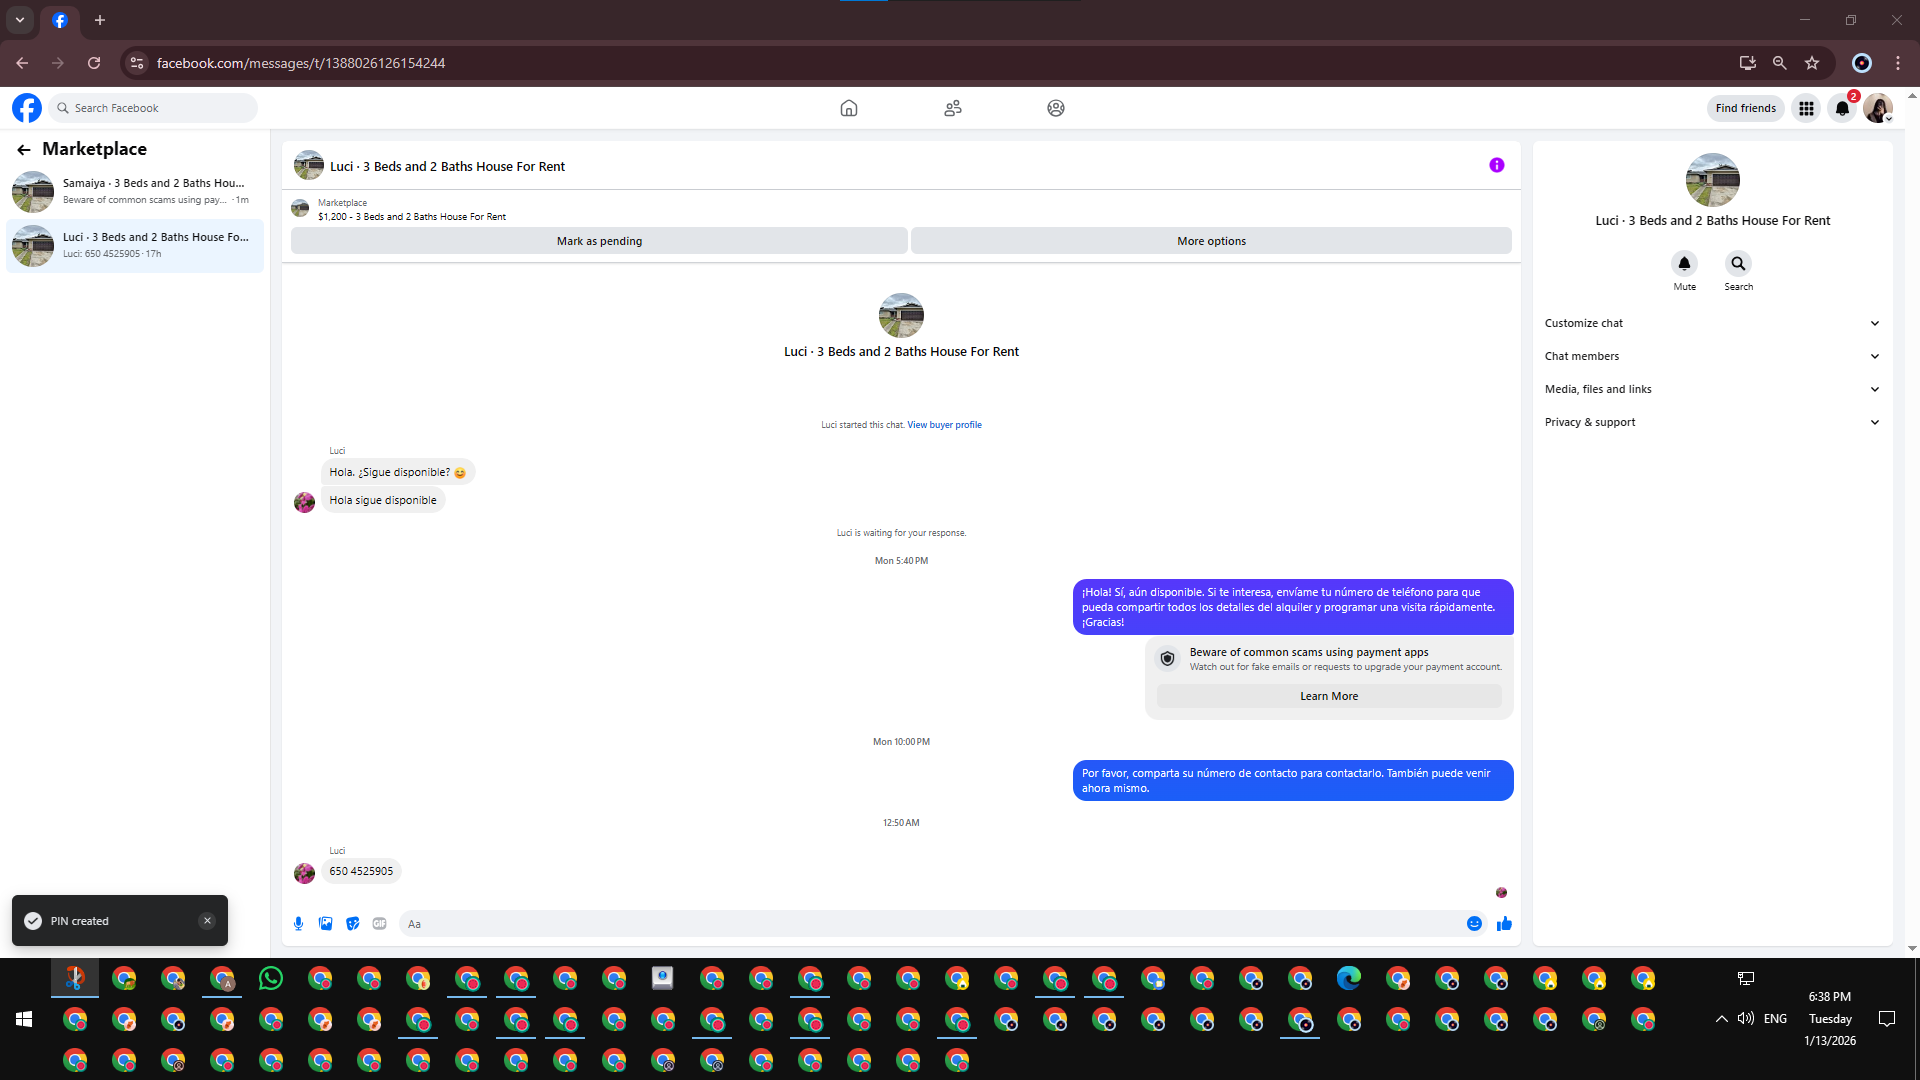Go to the Home tab

click(x=849, y=108)
